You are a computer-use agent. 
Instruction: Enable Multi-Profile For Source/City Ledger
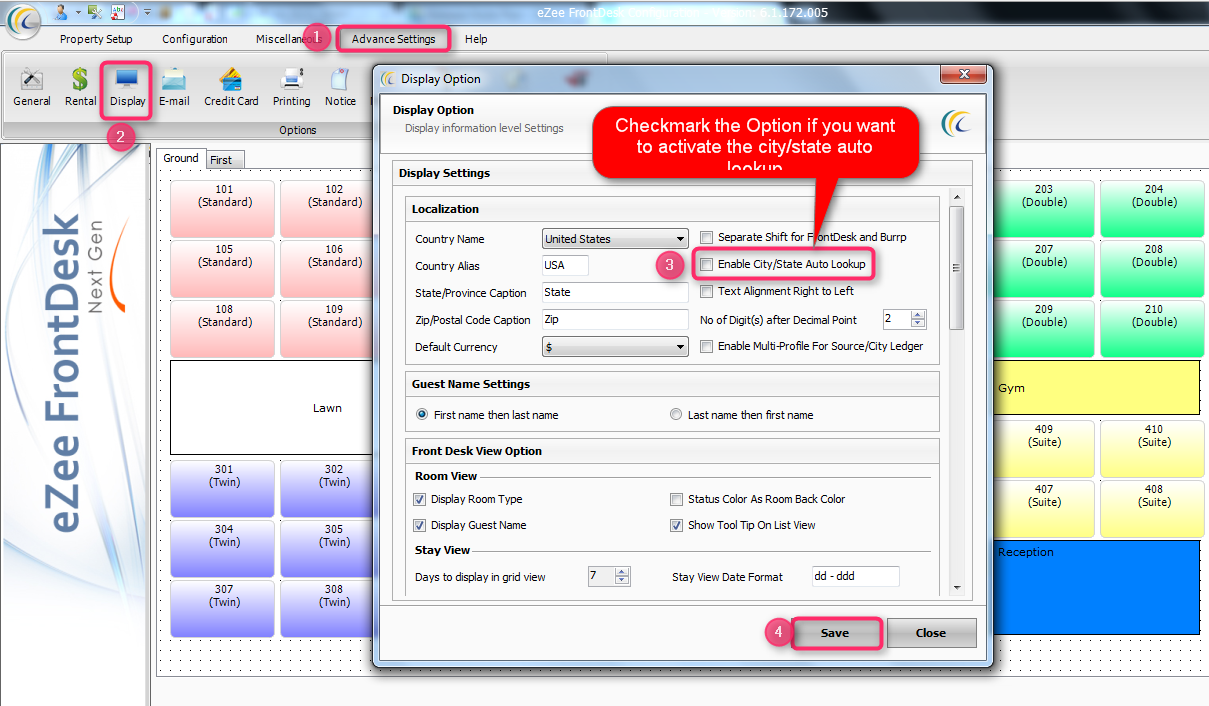coord(707,346)
